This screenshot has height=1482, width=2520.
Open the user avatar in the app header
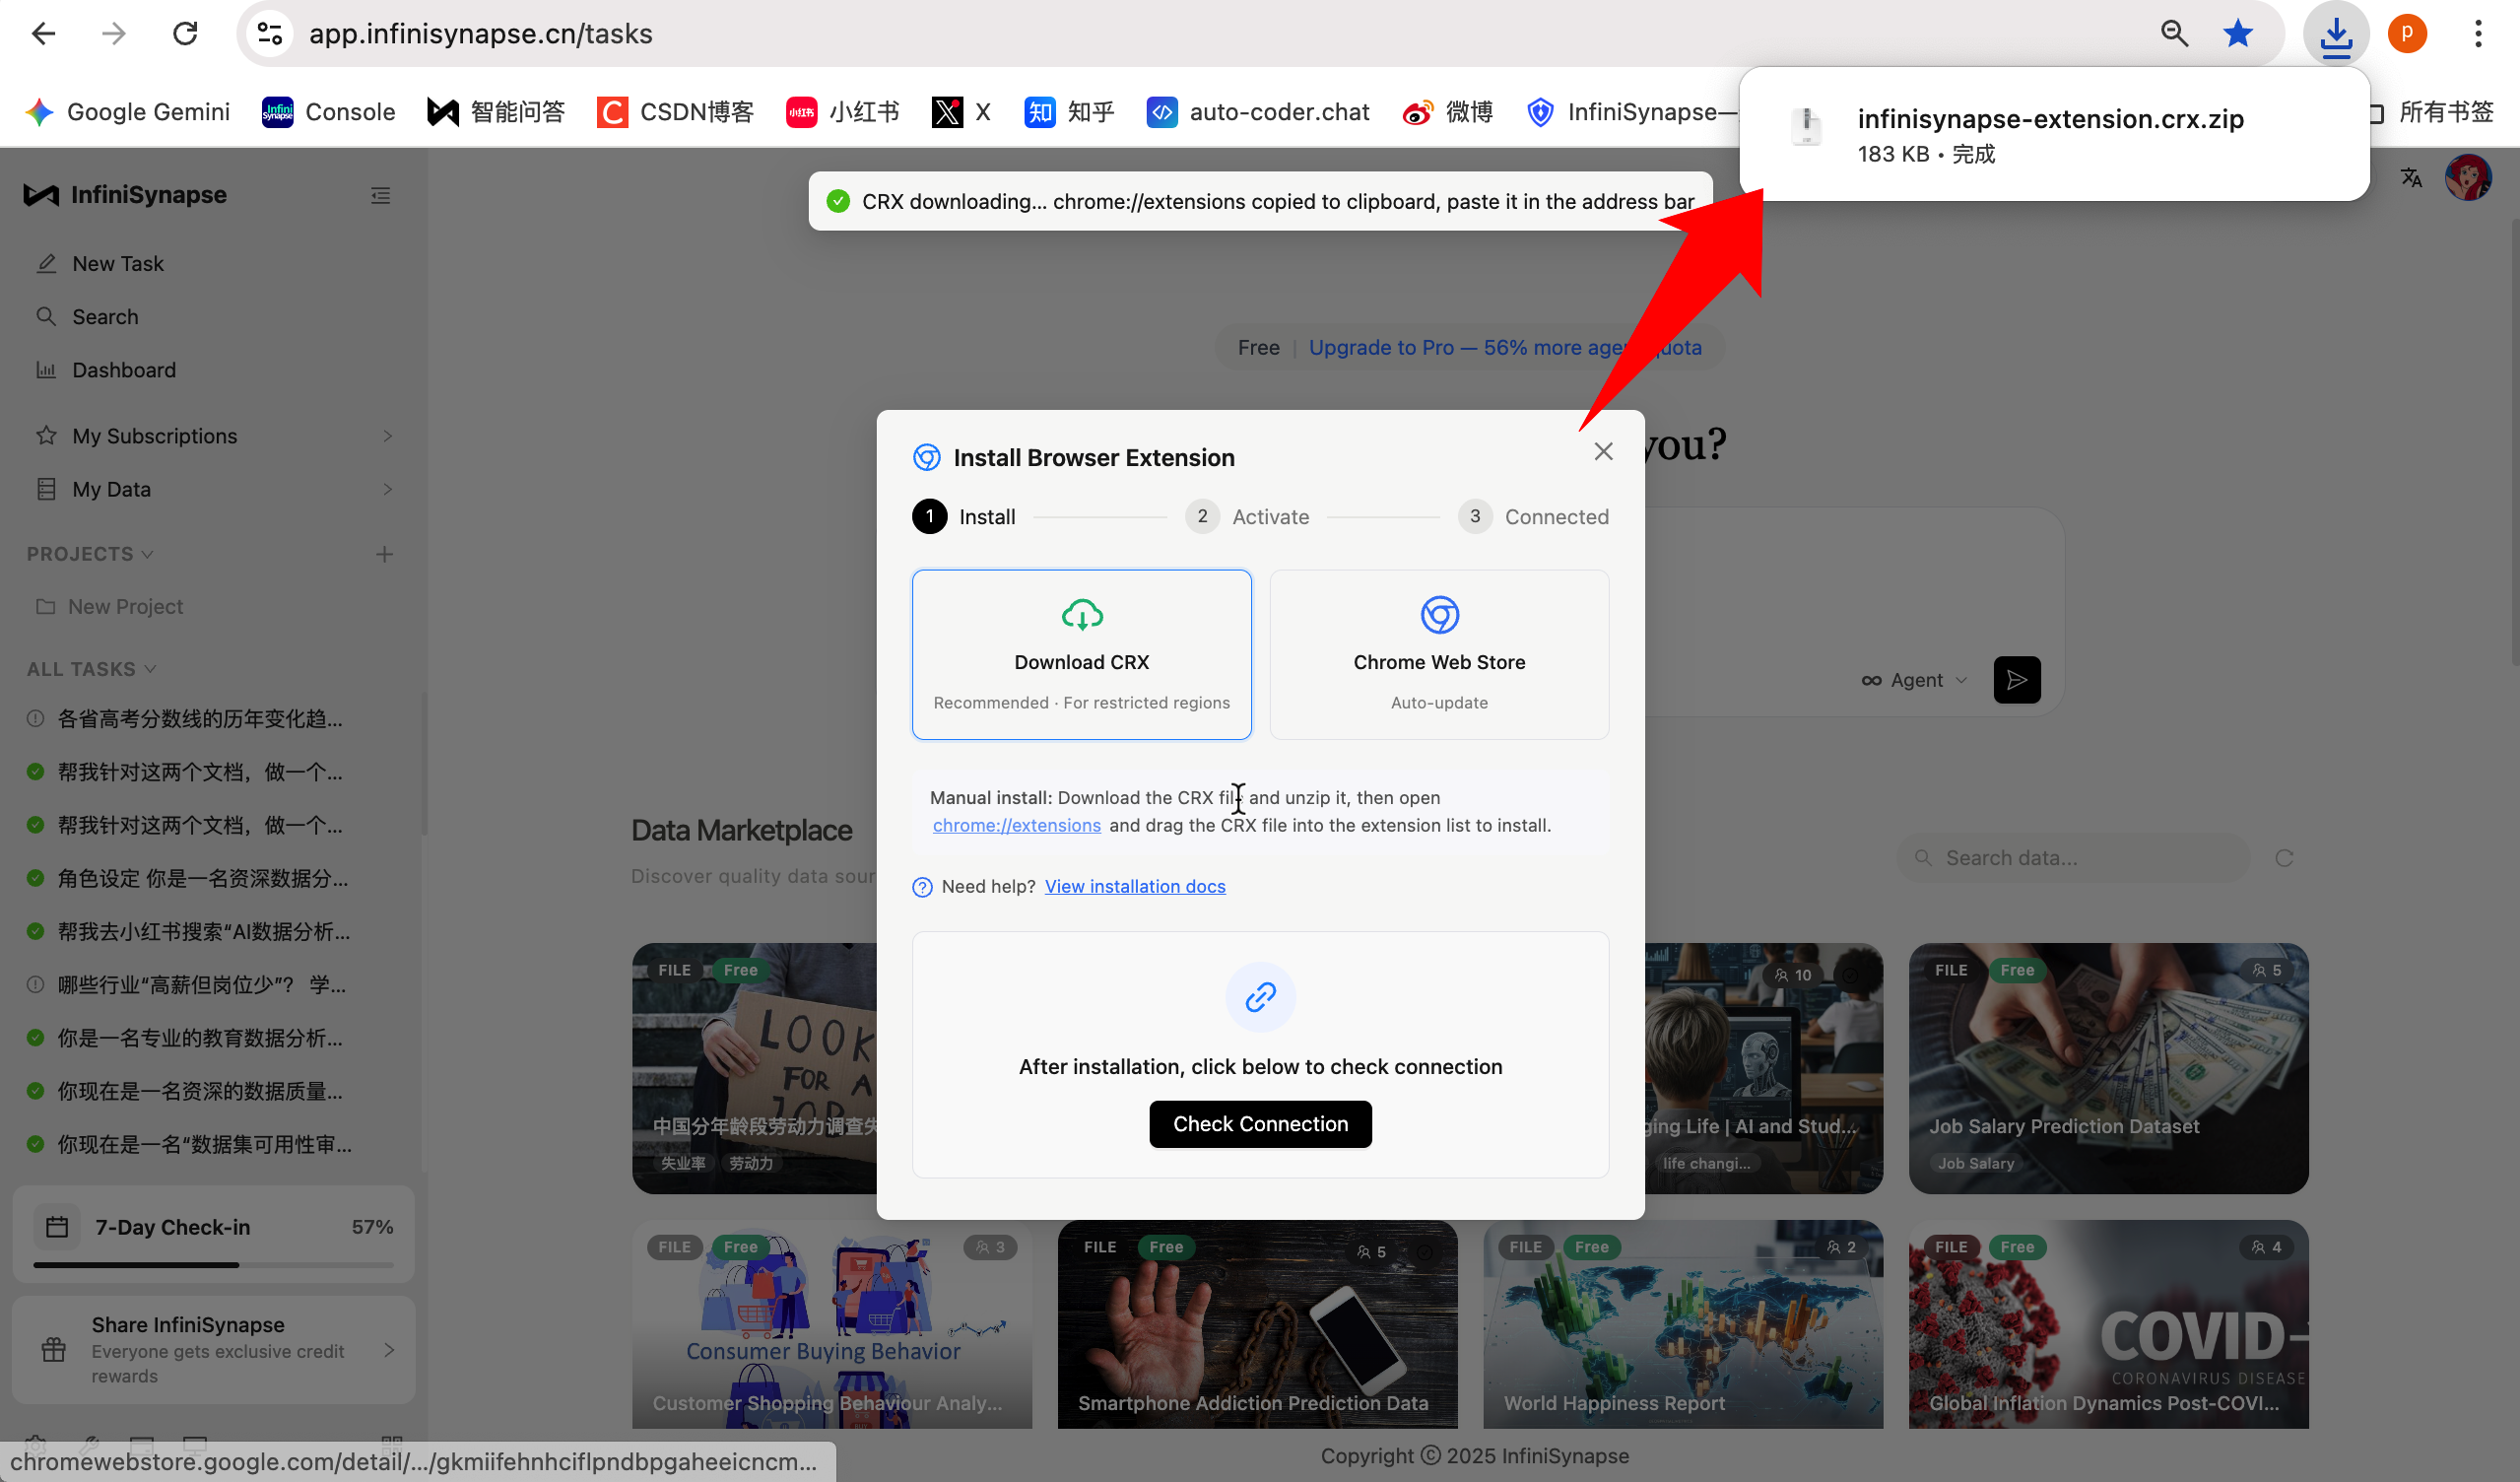[x=2468, y=178]
